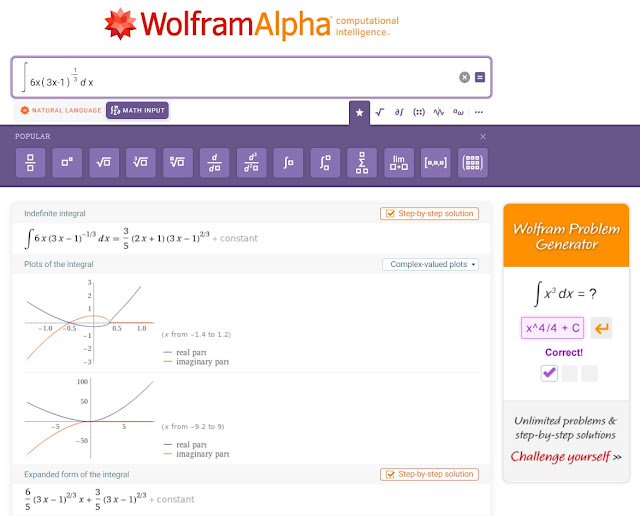
Task: Submit the answer with the orange return arrow
Action: 602,328
